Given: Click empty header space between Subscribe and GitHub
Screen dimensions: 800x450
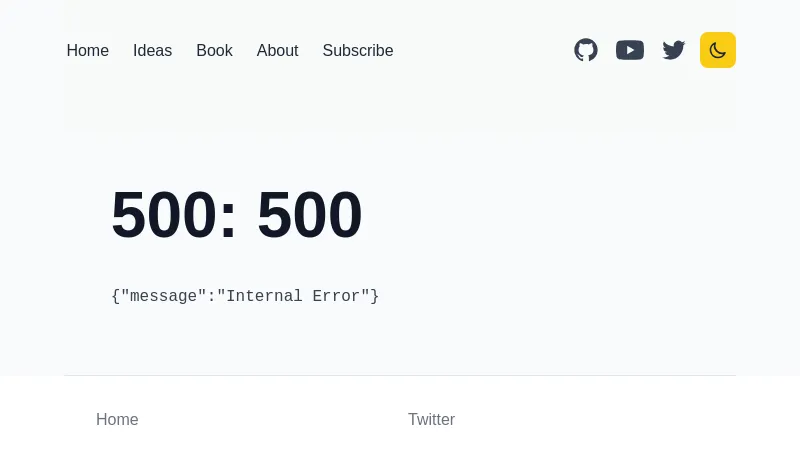Looking at the screenshot, I should click(x=482, y=50).
